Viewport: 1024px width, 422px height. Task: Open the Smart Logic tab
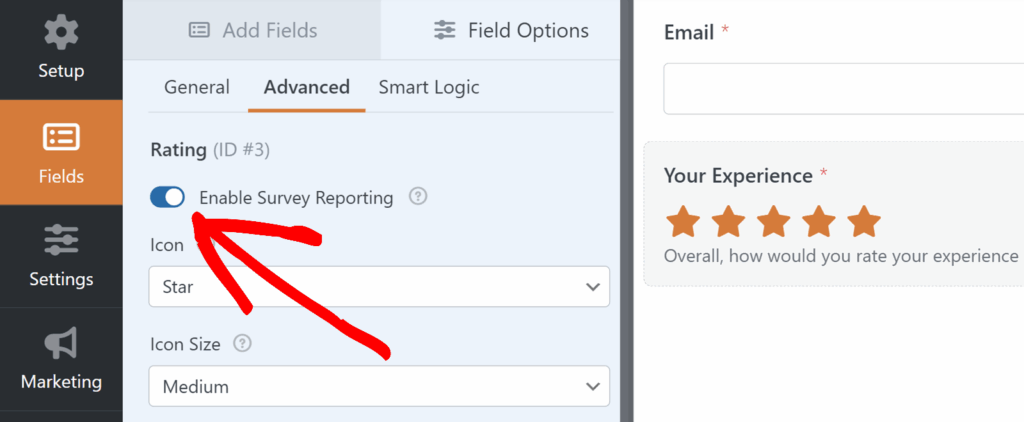pos(429,87)
